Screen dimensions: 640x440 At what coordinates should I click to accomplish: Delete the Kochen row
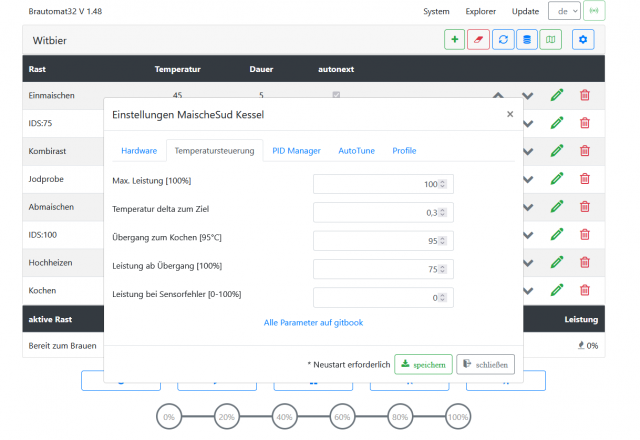click(x=584, y=290)
